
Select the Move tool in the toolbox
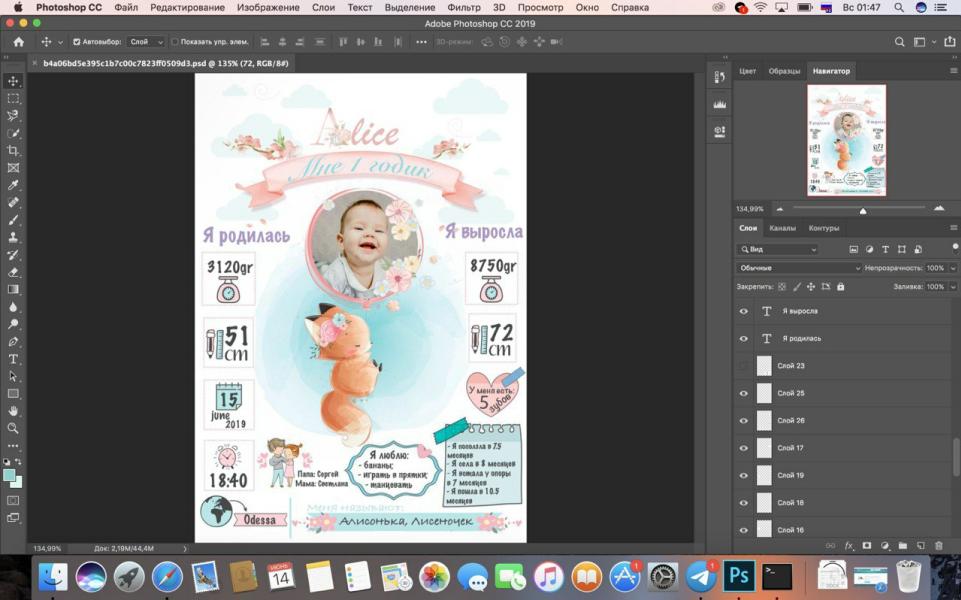(x=13, y=81)
